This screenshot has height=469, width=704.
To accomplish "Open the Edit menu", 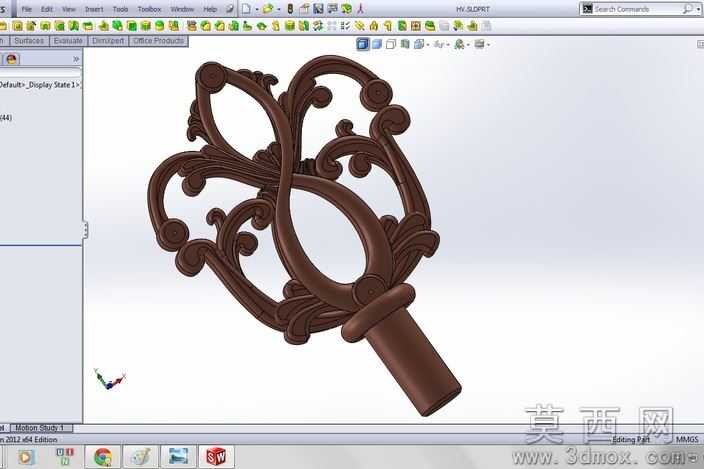I will pos(47,9).
